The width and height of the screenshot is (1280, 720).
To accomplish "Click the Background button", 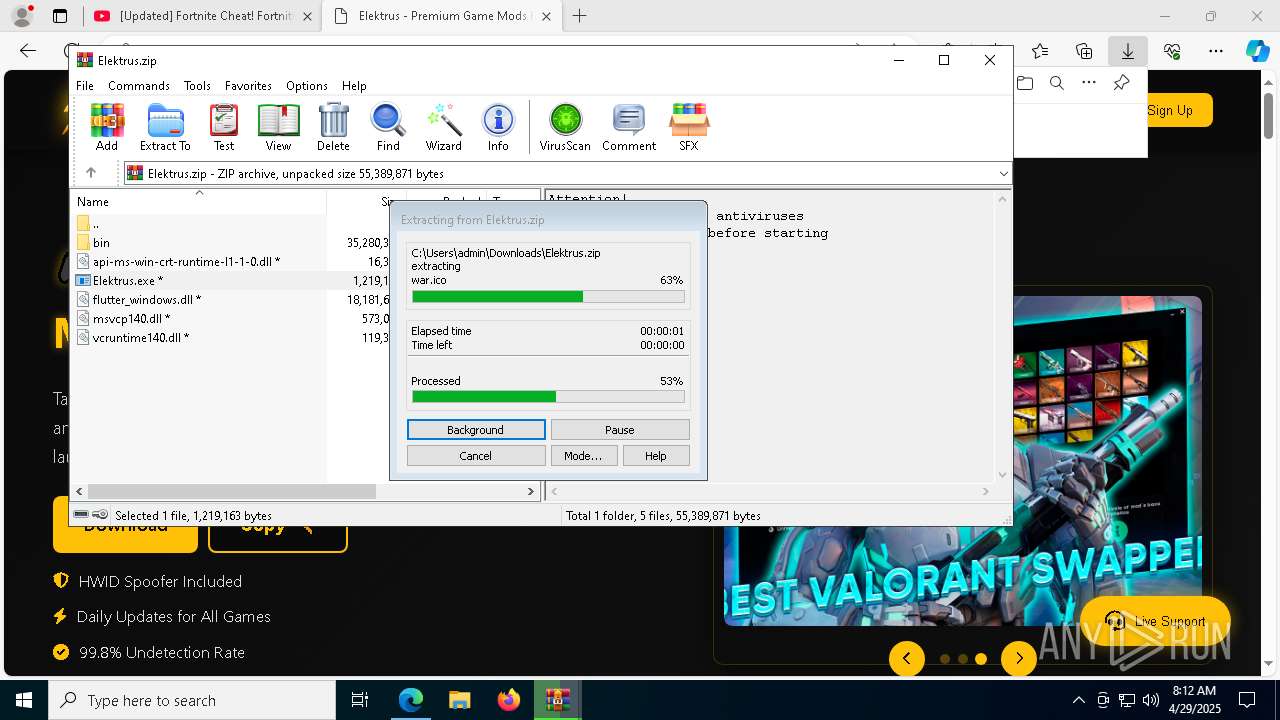I will [x=476, y=430].
